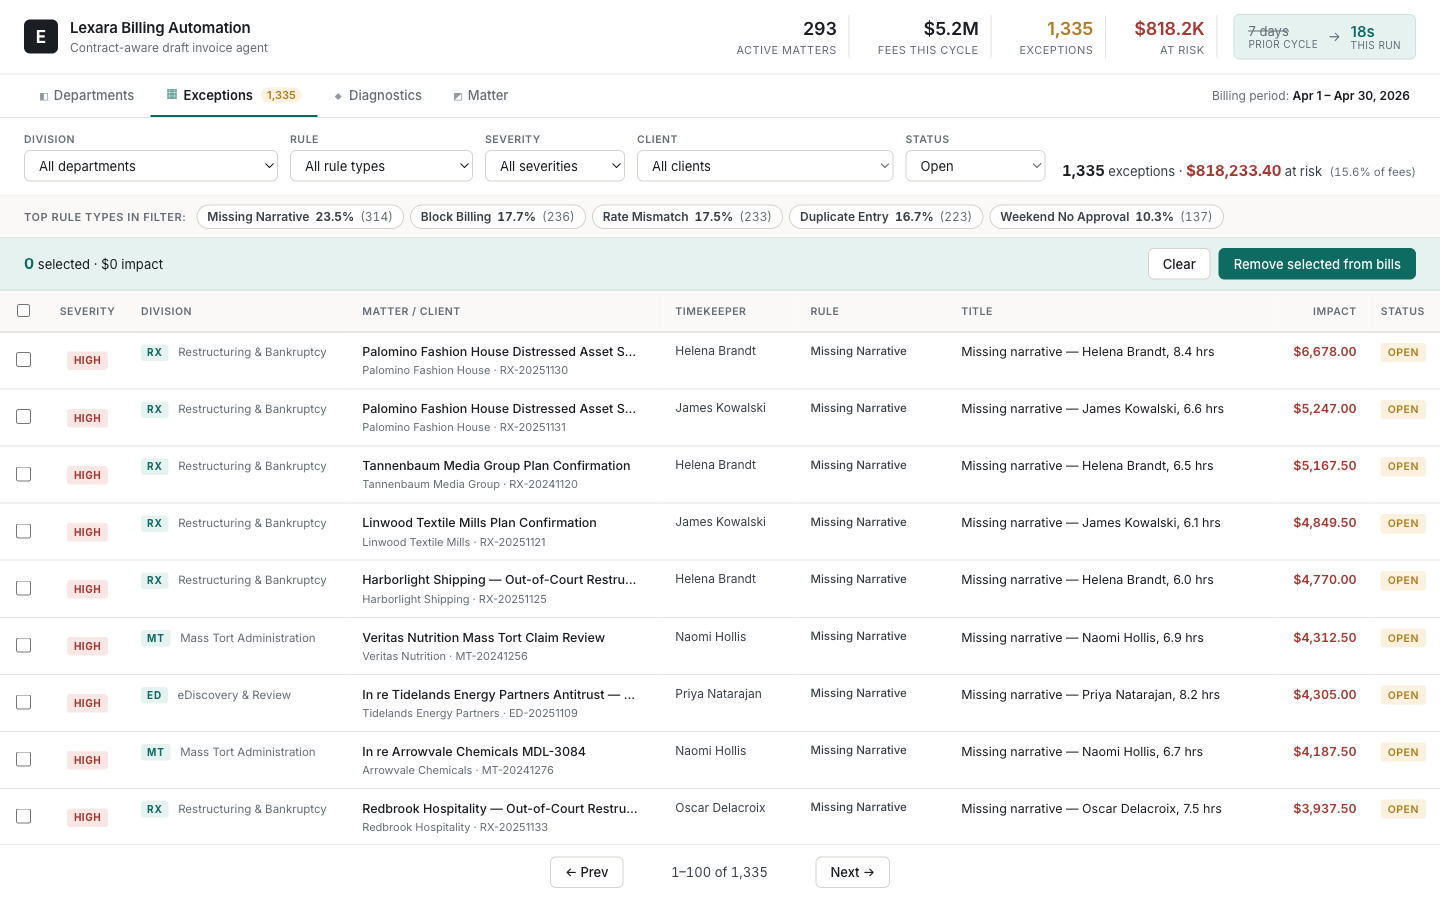The width and height of the screenshot is (1440, 900).
Task: Sort by the IMPACT column header
Action: tap(1334, 312)
